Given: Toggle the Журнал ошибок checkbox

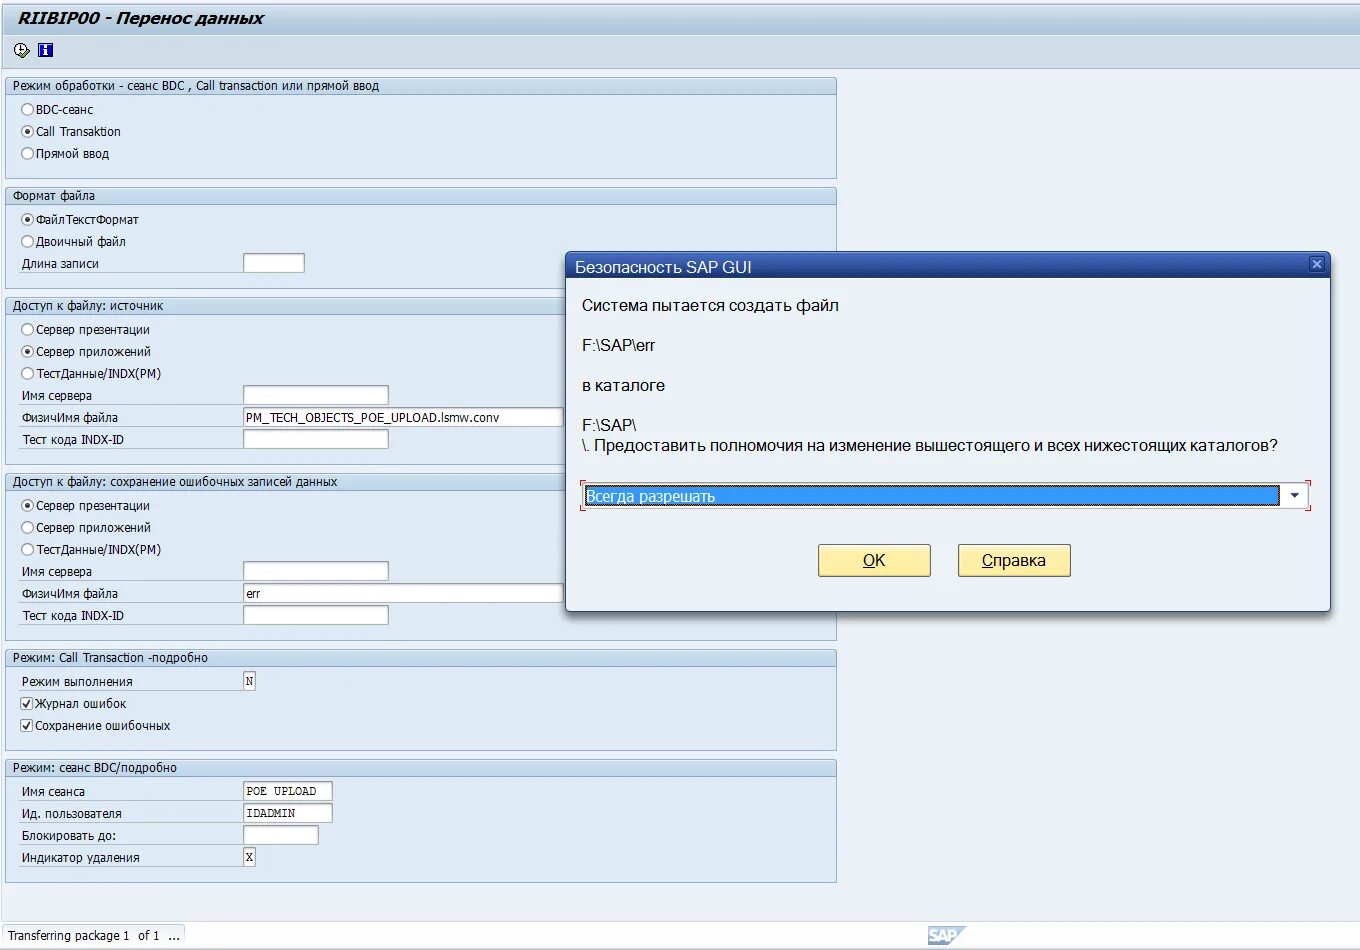Looking at the screenshot, I should (x=27, y=704).
